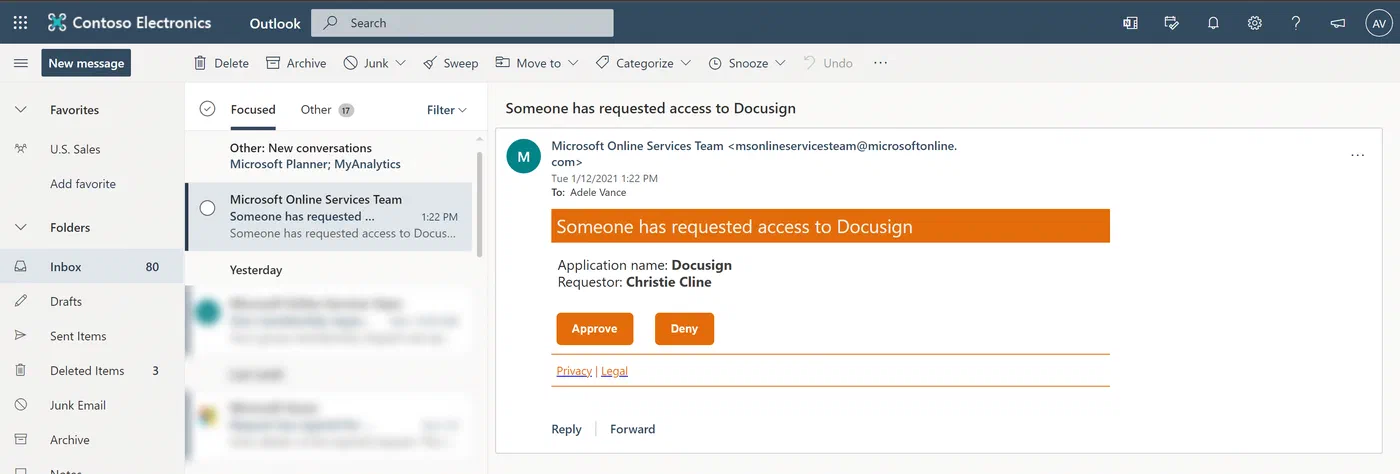Reply to the message
Image resolution: width=1400 pixels, height=474 pixels.
point(566,429)
